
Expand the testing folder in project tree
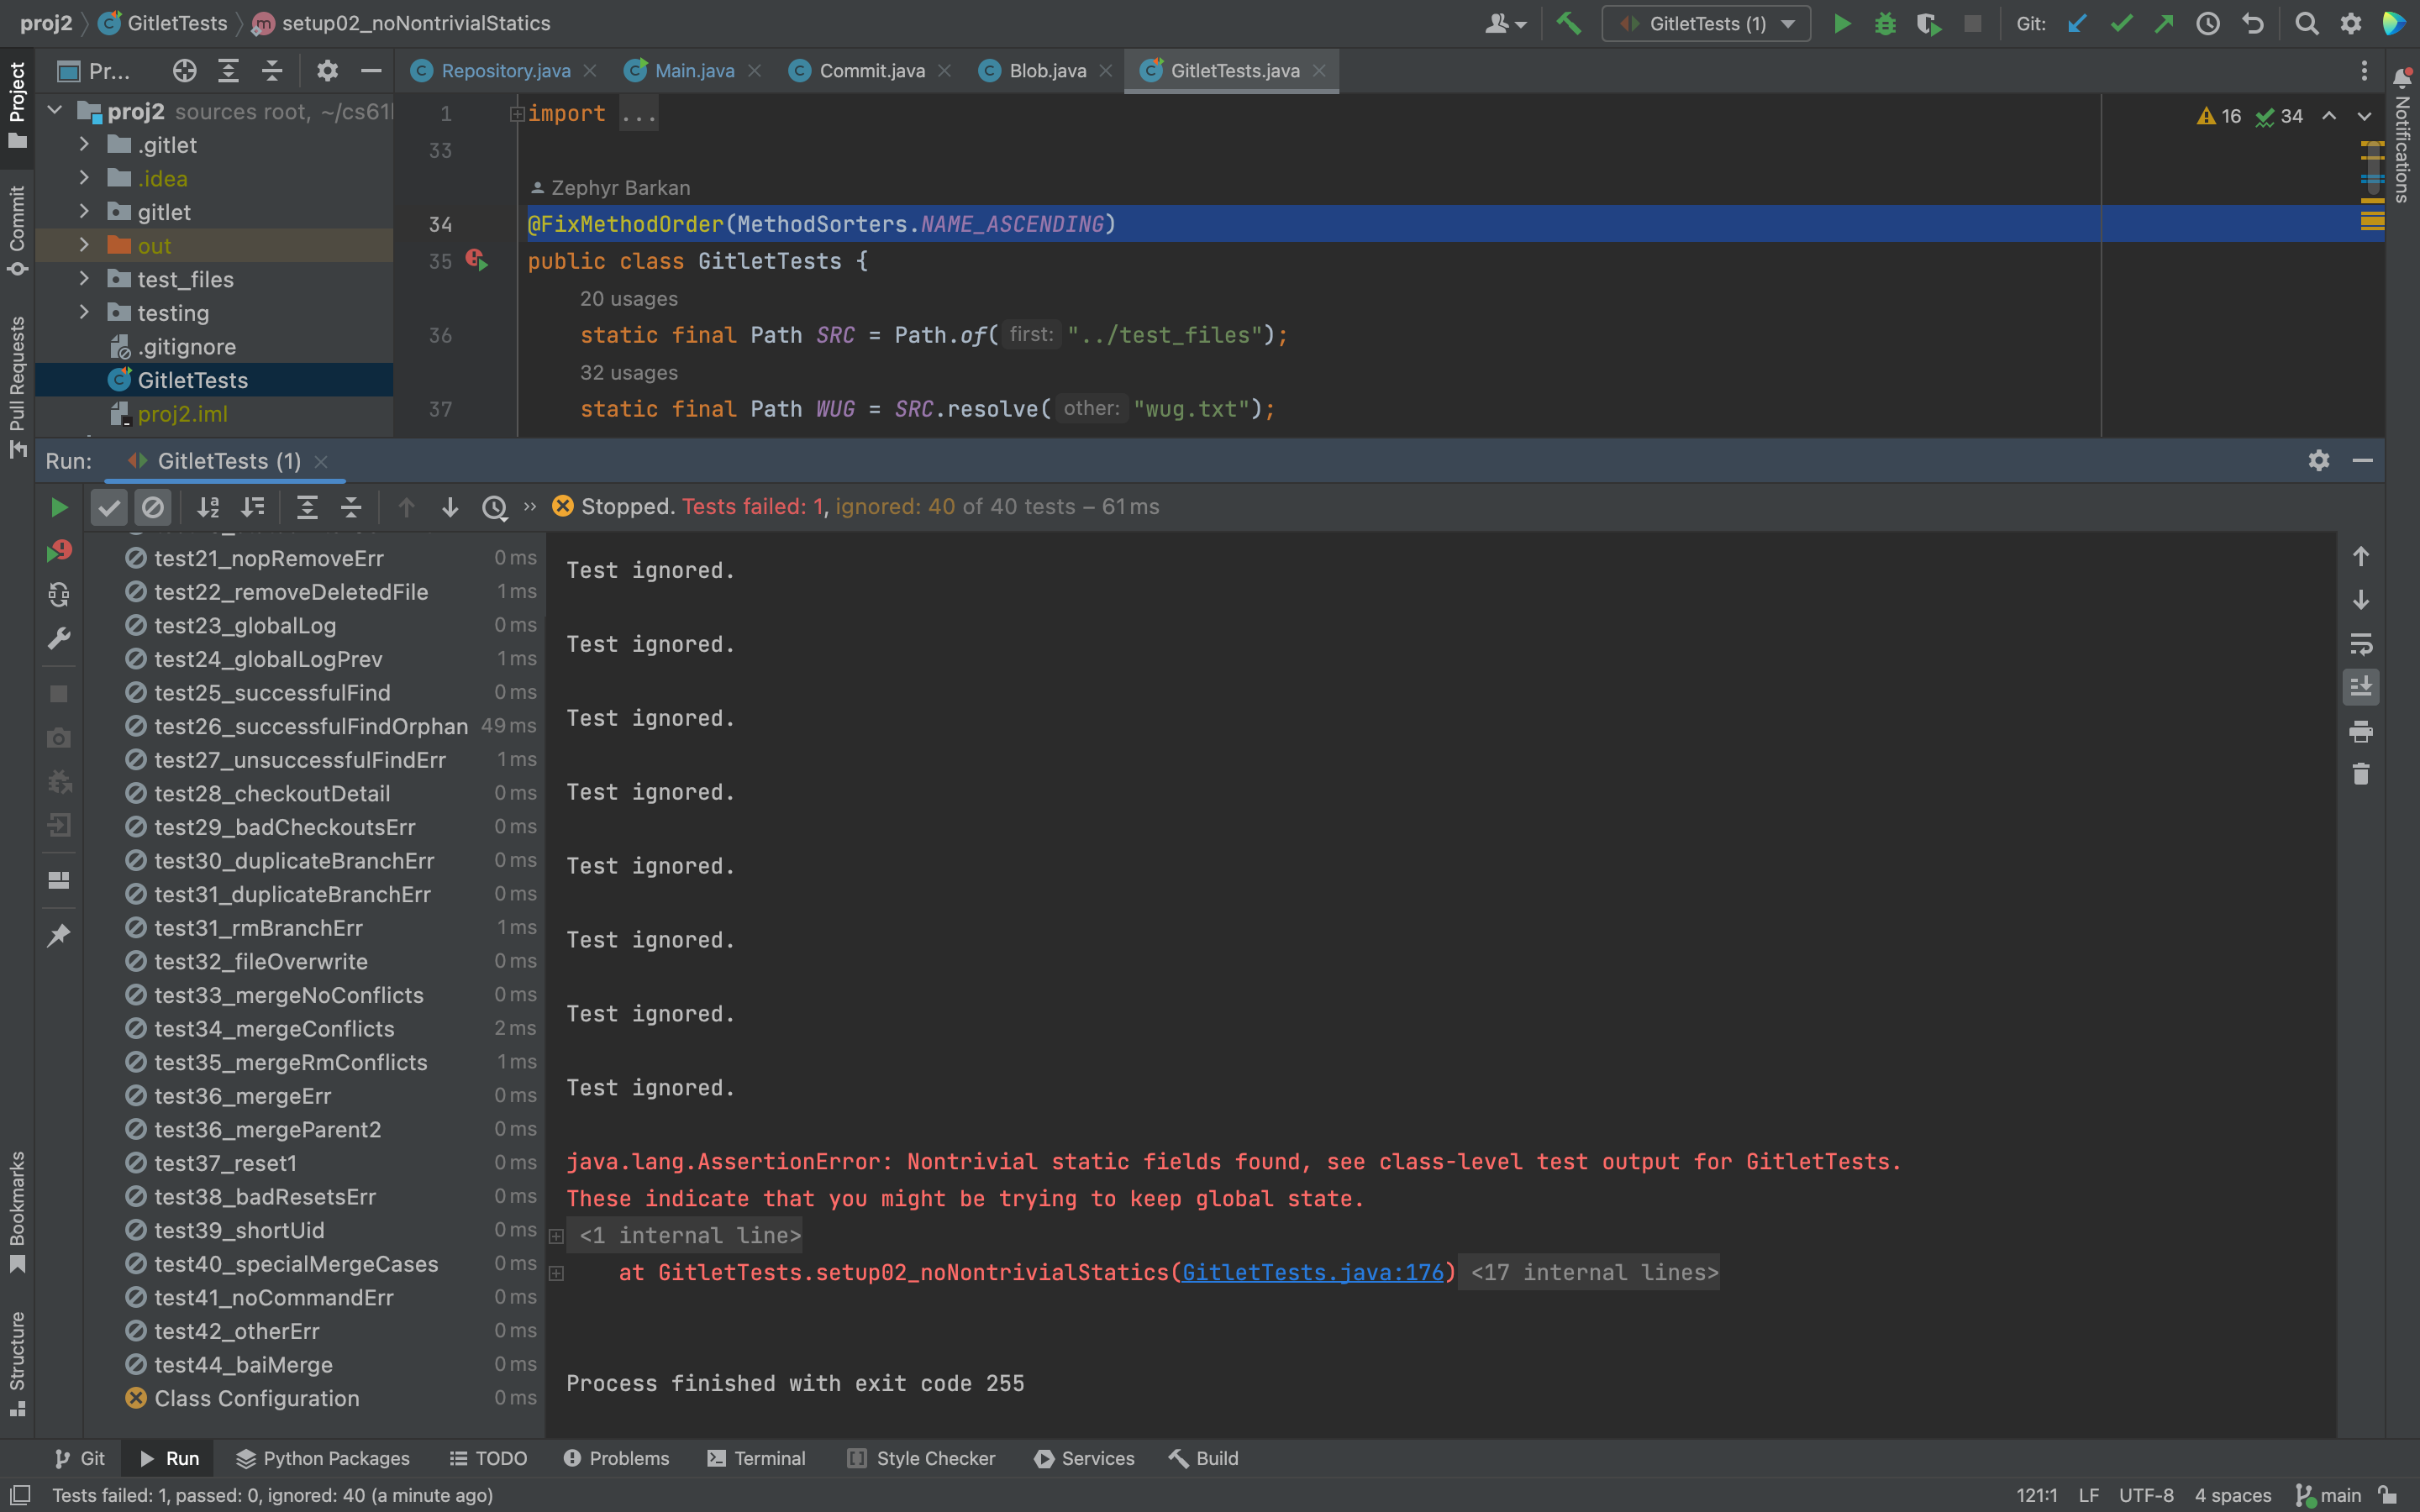click(x=84, y=313)
